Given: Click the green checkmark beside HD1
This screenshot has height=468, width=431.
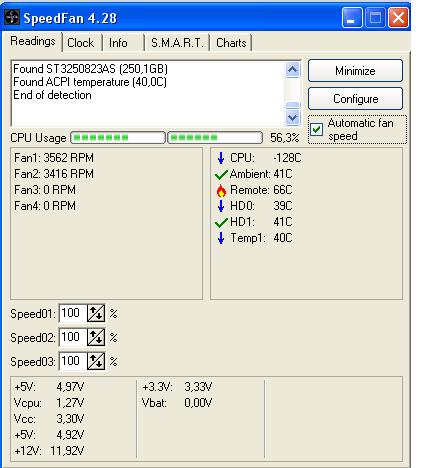Looking at the screenshot, I should click(221, 222).
